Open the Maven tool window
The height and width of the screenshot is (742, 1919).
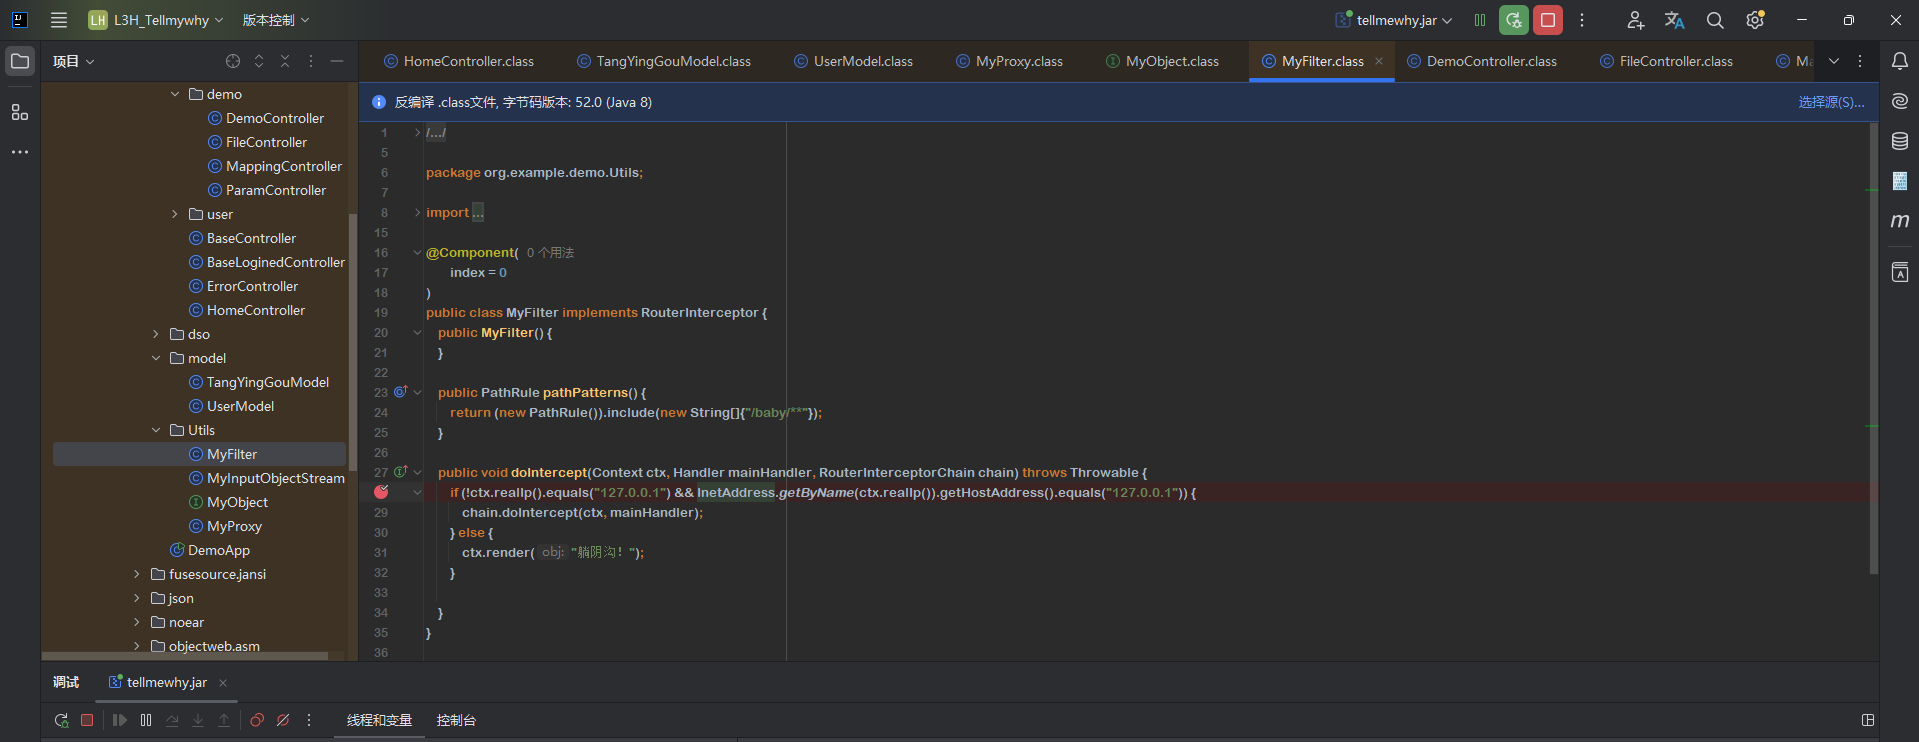(x=1899, y=221)
